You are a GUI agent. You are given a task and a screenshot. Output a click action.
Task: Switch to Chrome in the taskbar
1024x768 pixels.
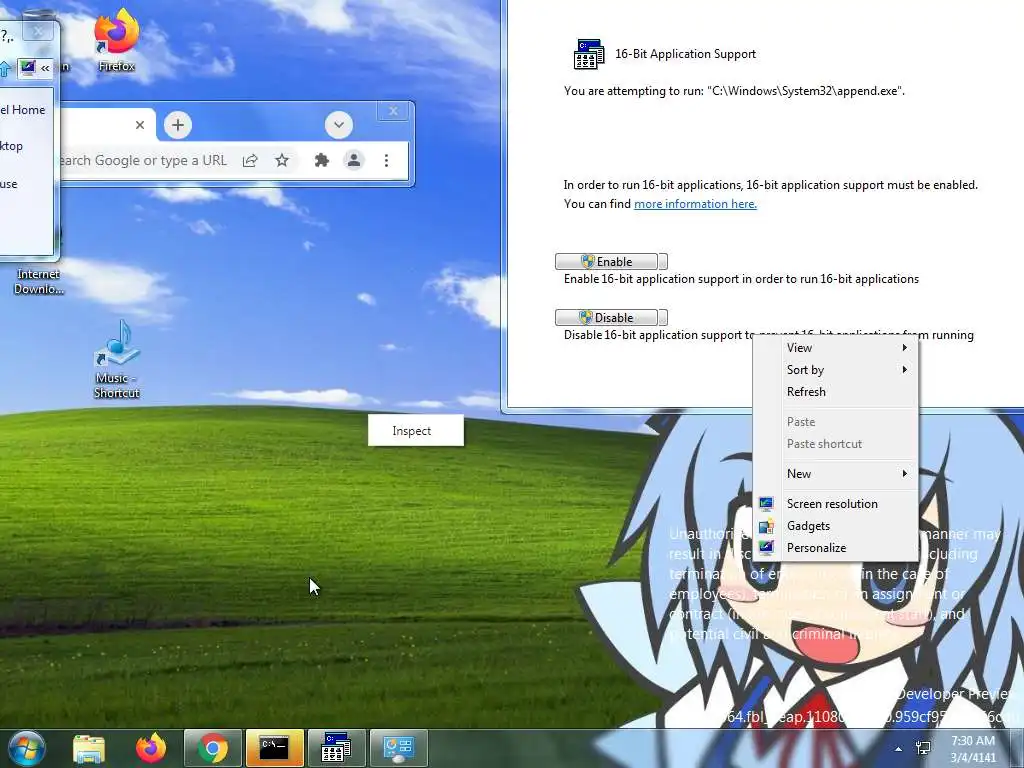[213, 748]
